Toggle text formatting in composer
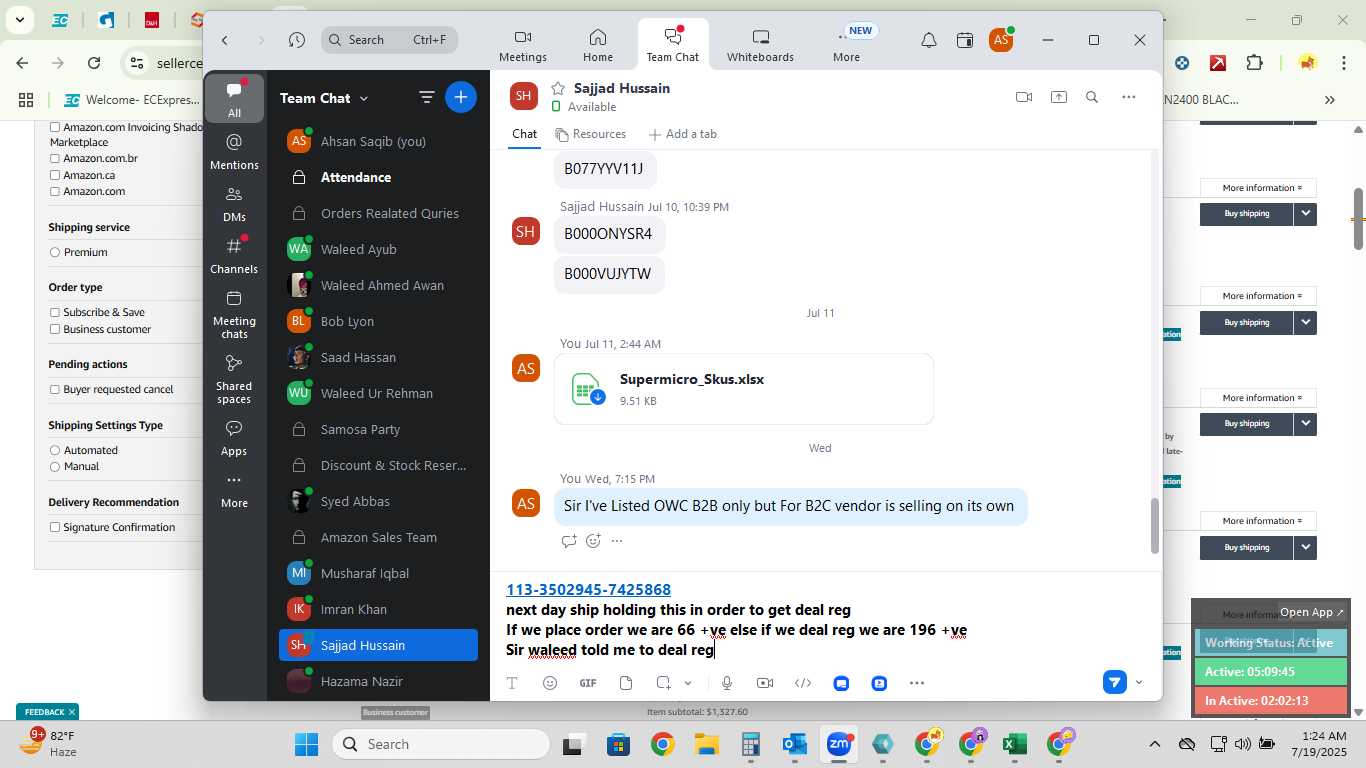Viewport: 1366px width, 768px height. tap(511, 683)
